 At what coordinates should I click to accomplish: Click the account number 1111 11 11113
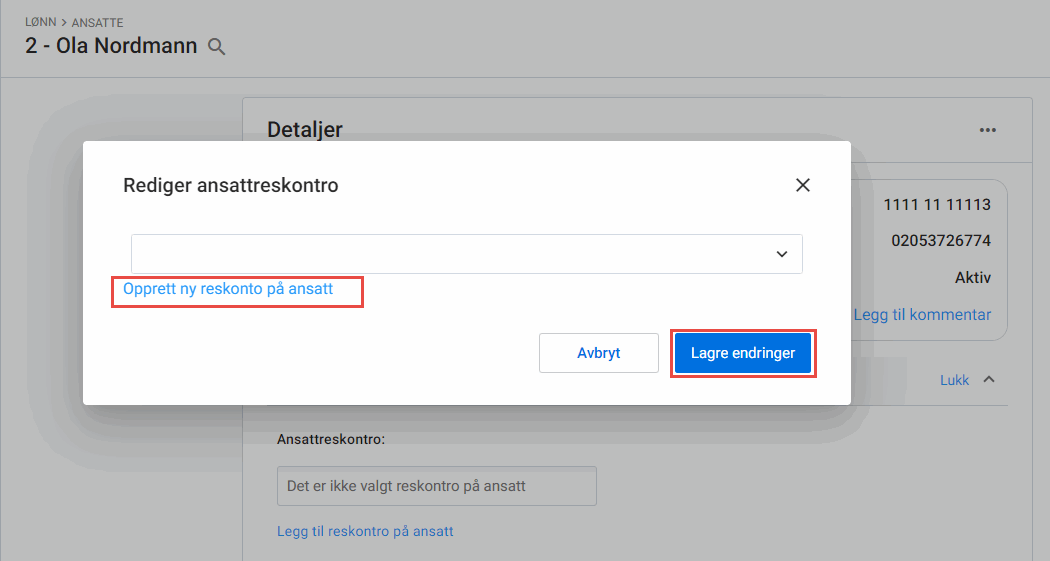(936, 205)
